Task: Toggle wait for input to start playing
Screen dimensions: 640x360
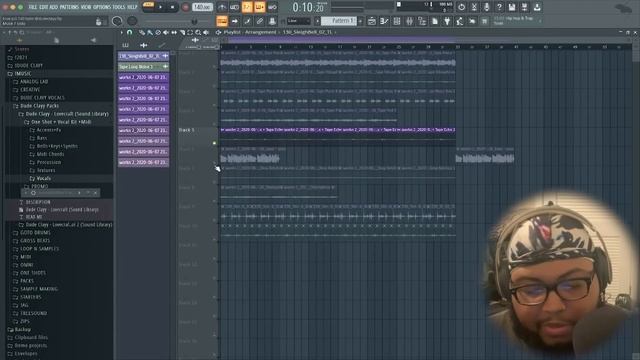Action: (235, 7)
